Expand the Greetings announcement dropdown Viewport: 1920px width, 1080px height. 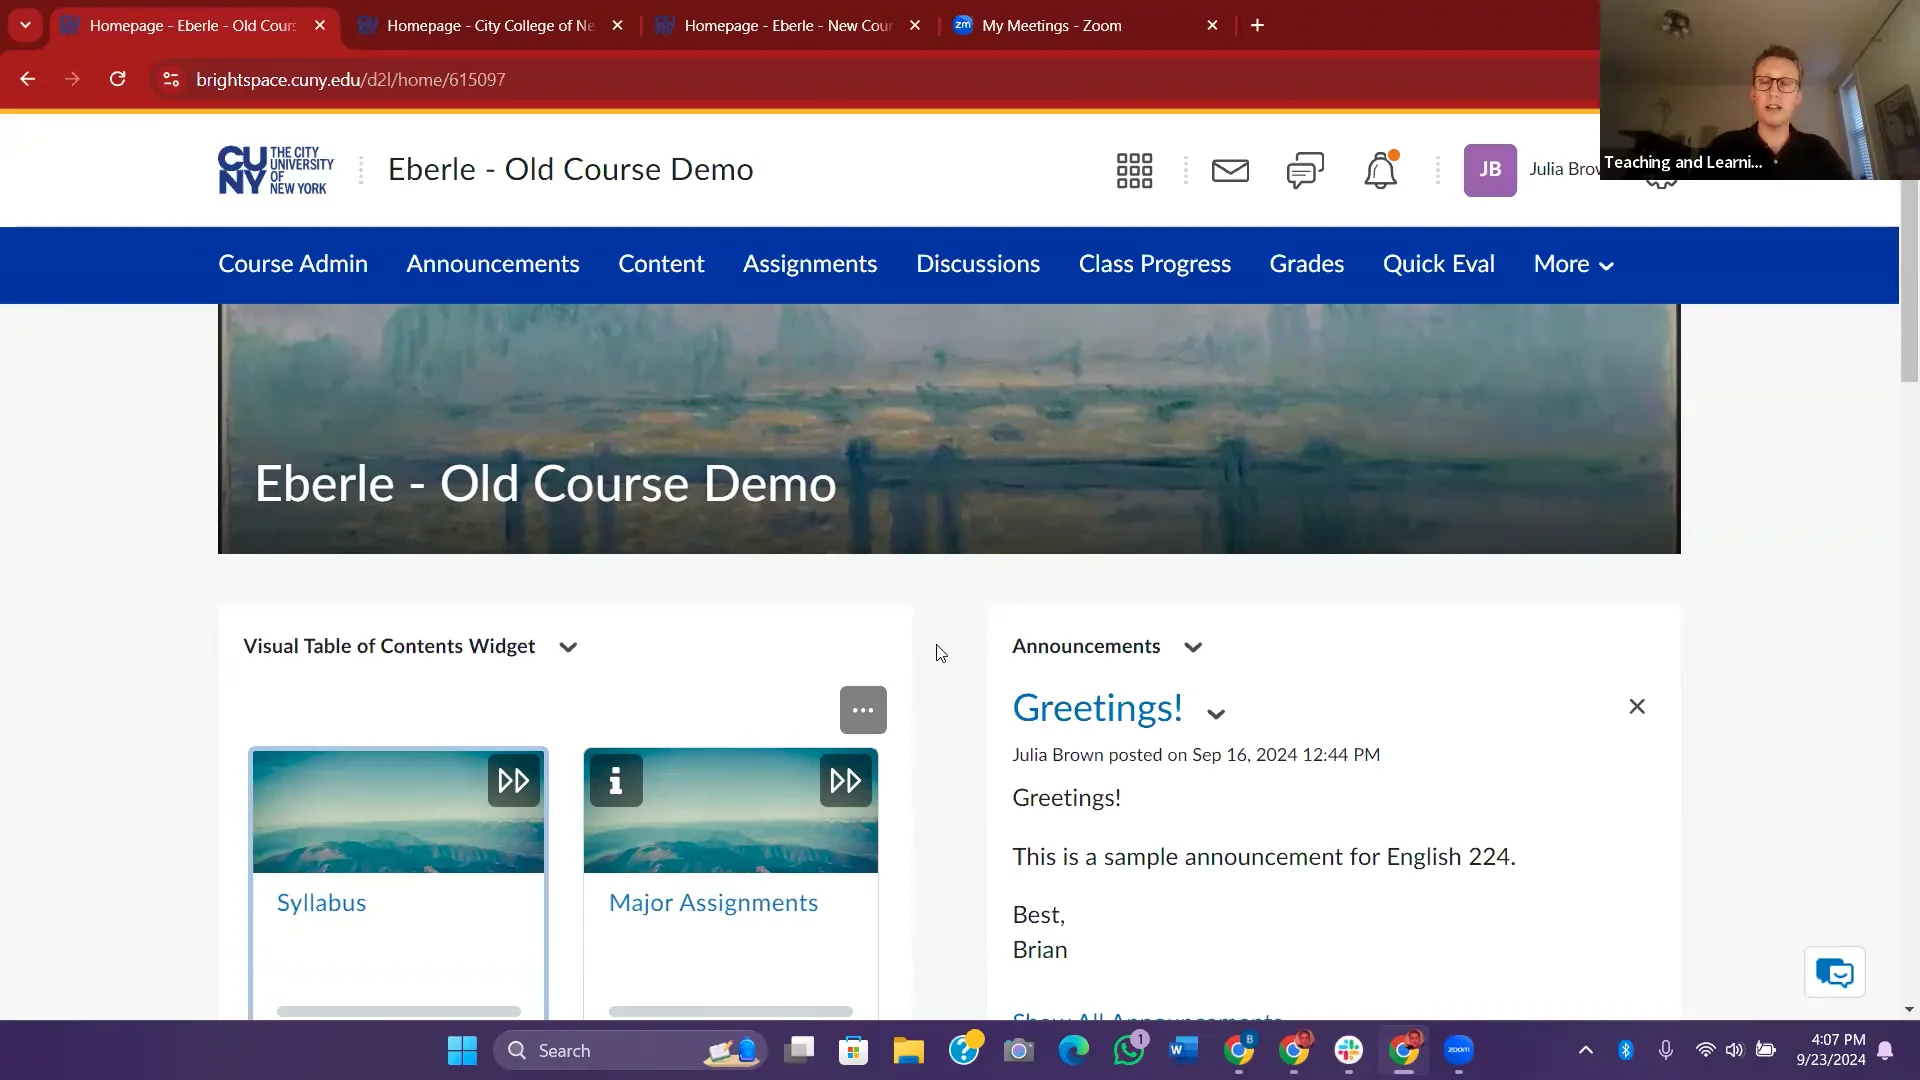click(1216, 713)
